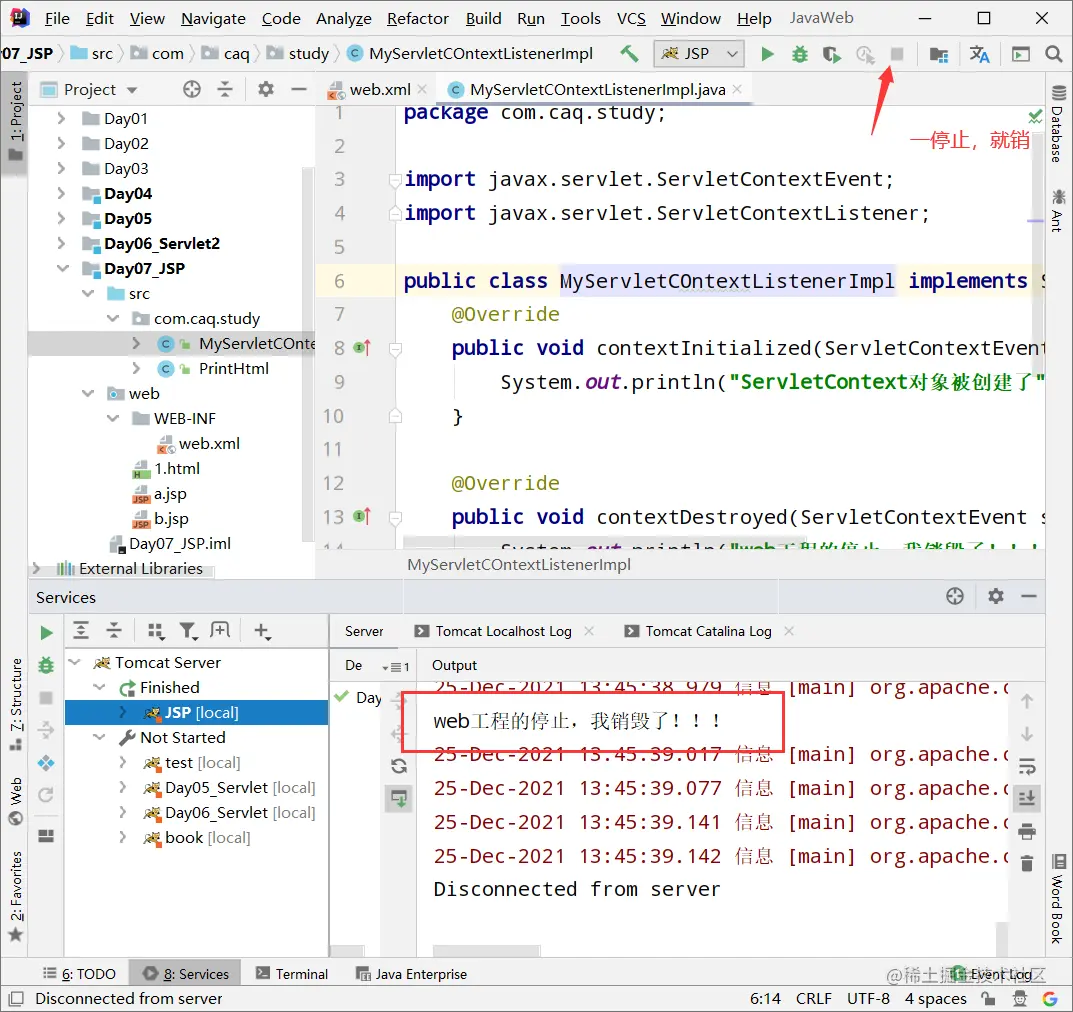Click the Stop button in the toolbar
Screen dimensions: 1073x1012
coord(896,53)
